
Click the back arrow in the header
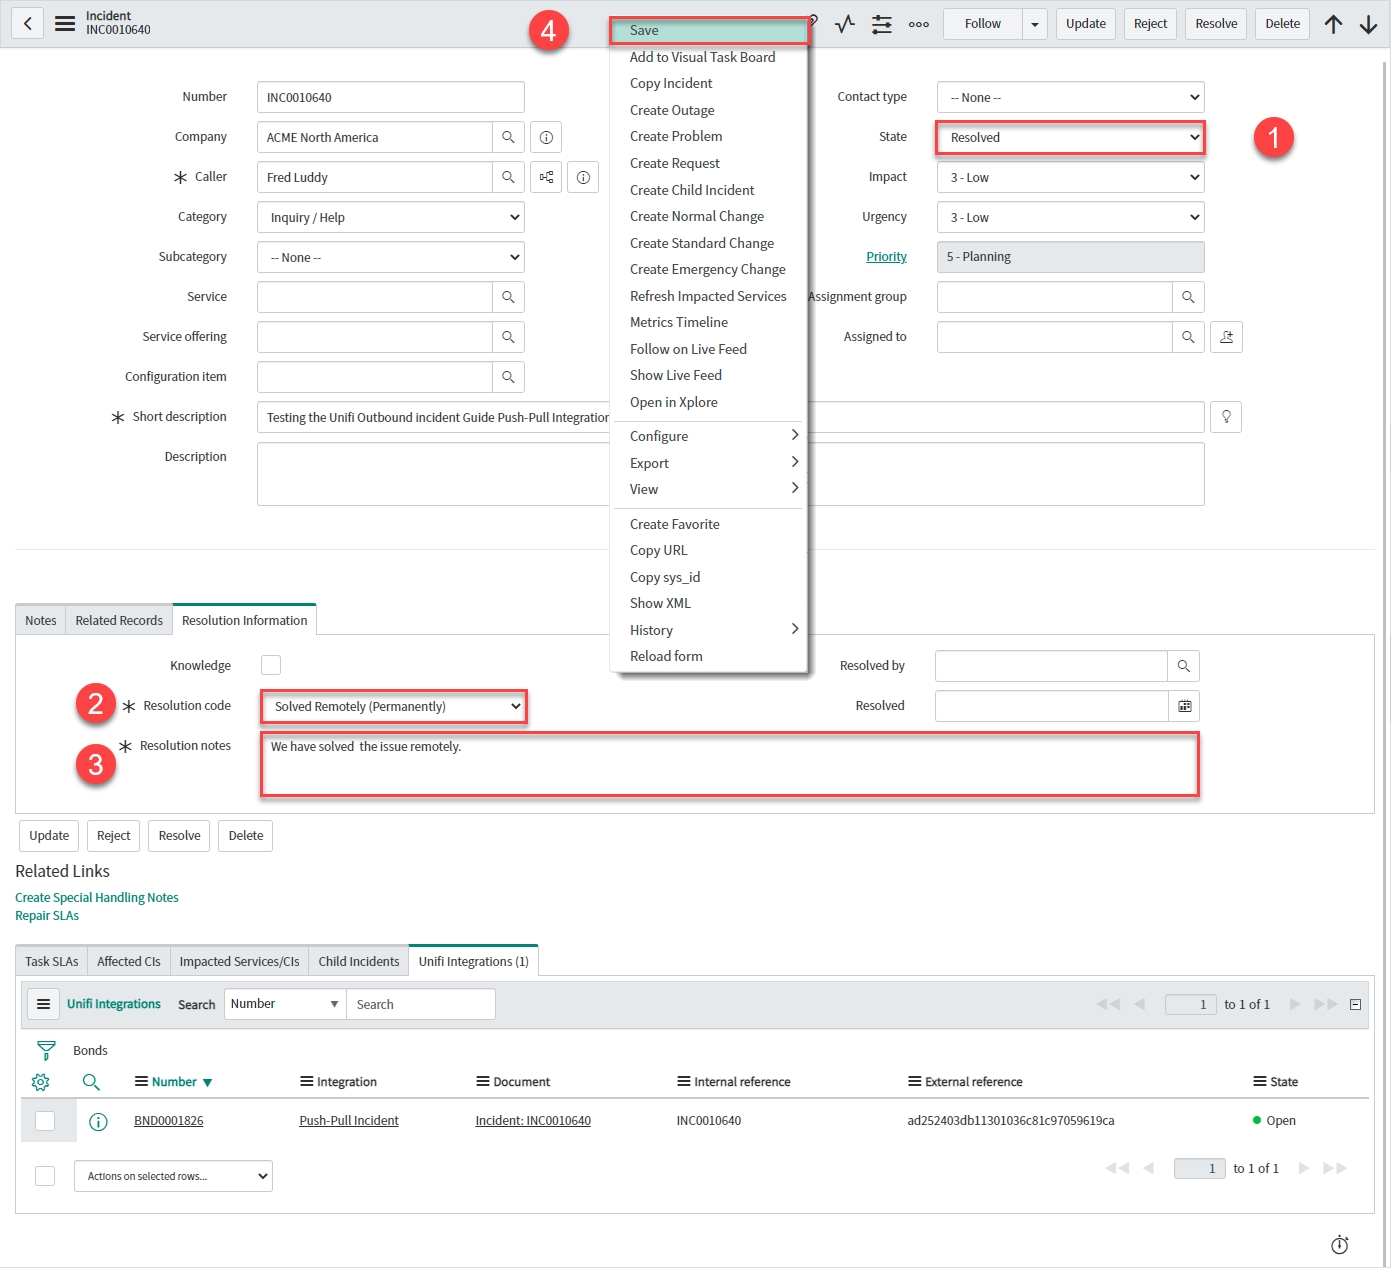(28, 23)
